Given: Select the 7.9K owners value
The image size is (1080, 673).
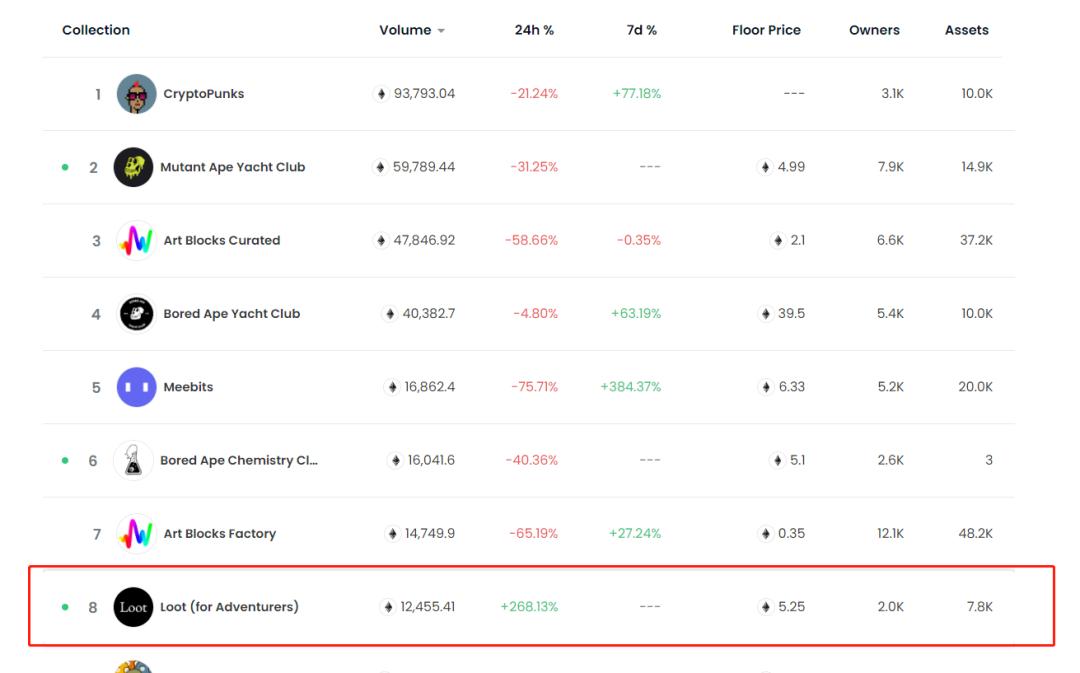Looking at the screenshot, I should (x=891, y=167).
